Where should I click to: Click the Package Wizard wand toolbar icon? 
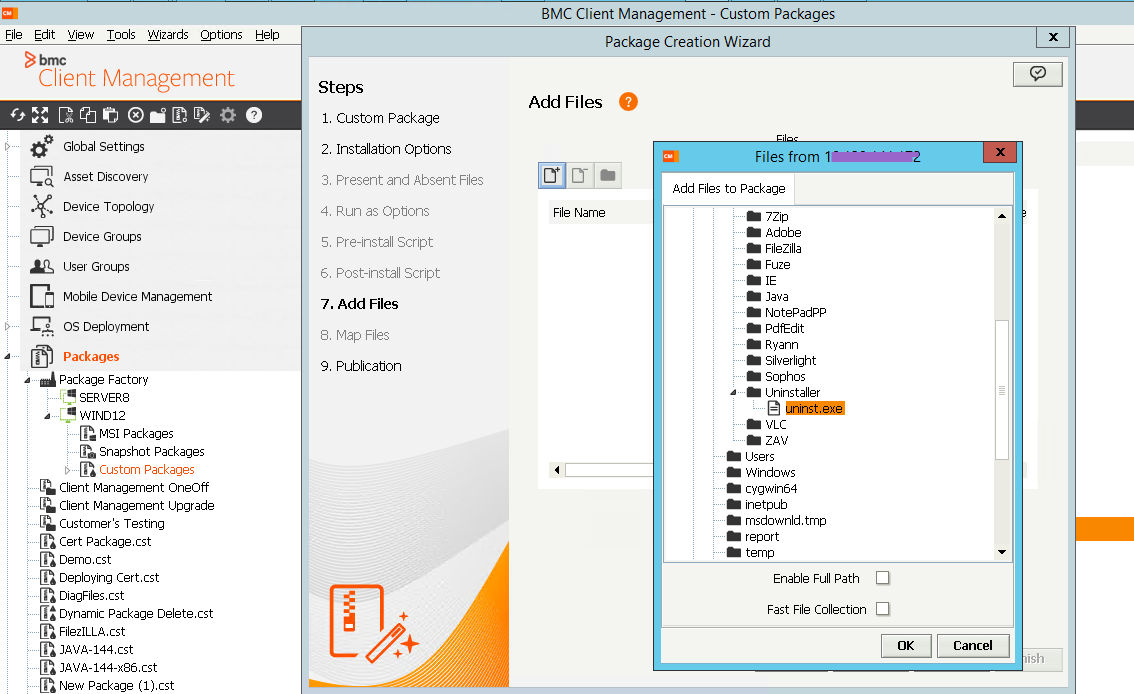tap(202, 115)
